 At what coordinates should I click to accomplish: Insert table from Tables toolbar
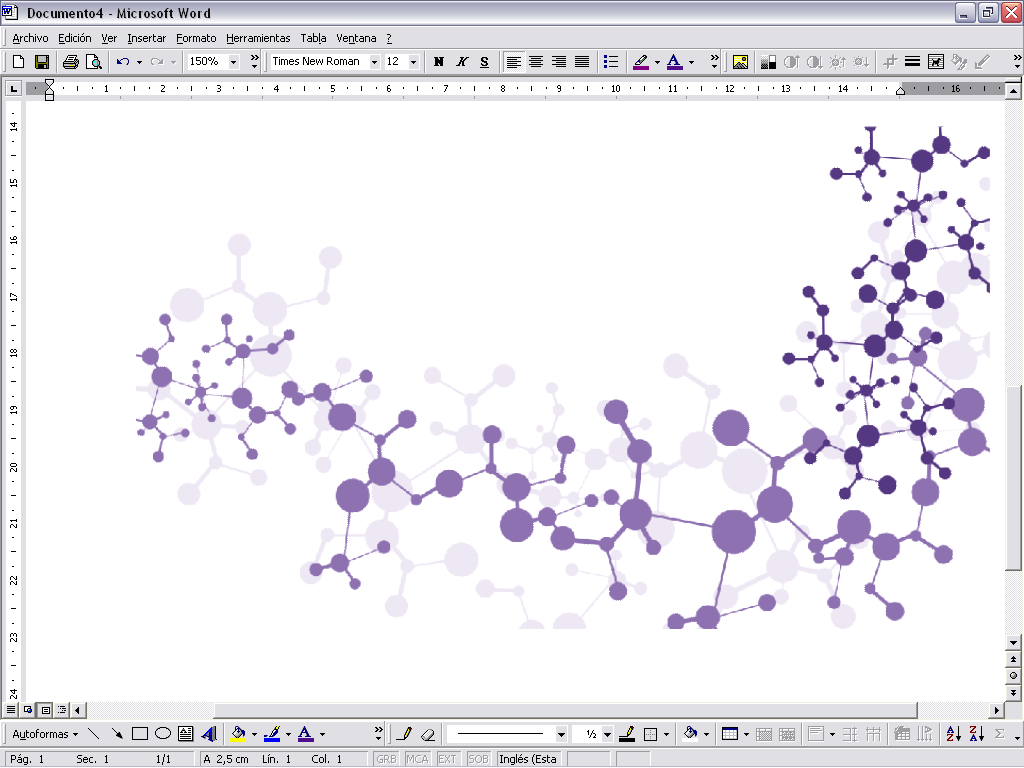(730, 734)
